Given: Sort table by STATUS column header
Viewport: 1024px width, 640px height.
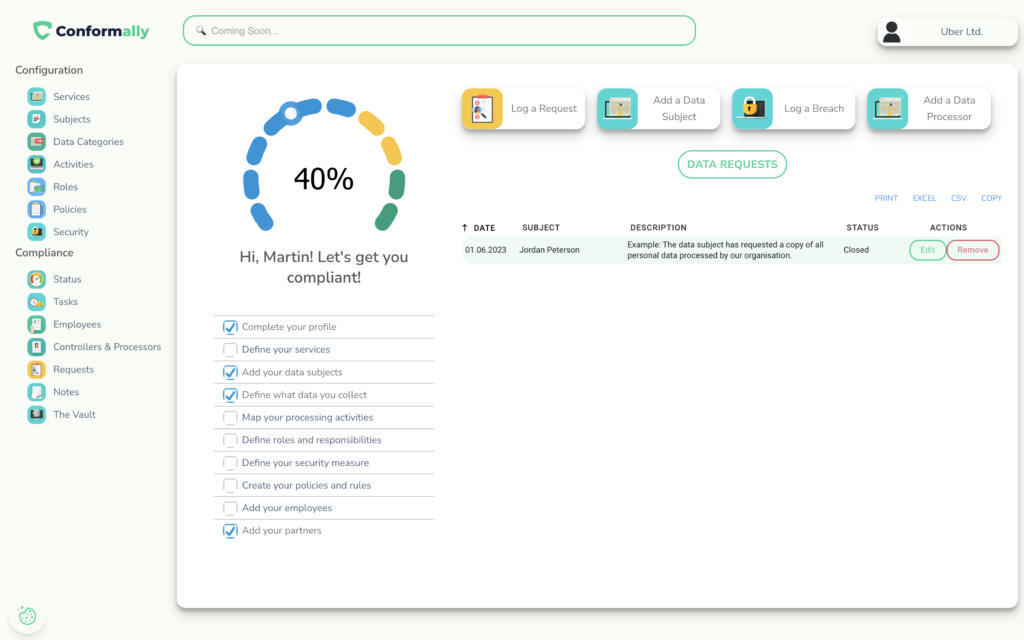Looking at the screenshot, I should 862,228.
